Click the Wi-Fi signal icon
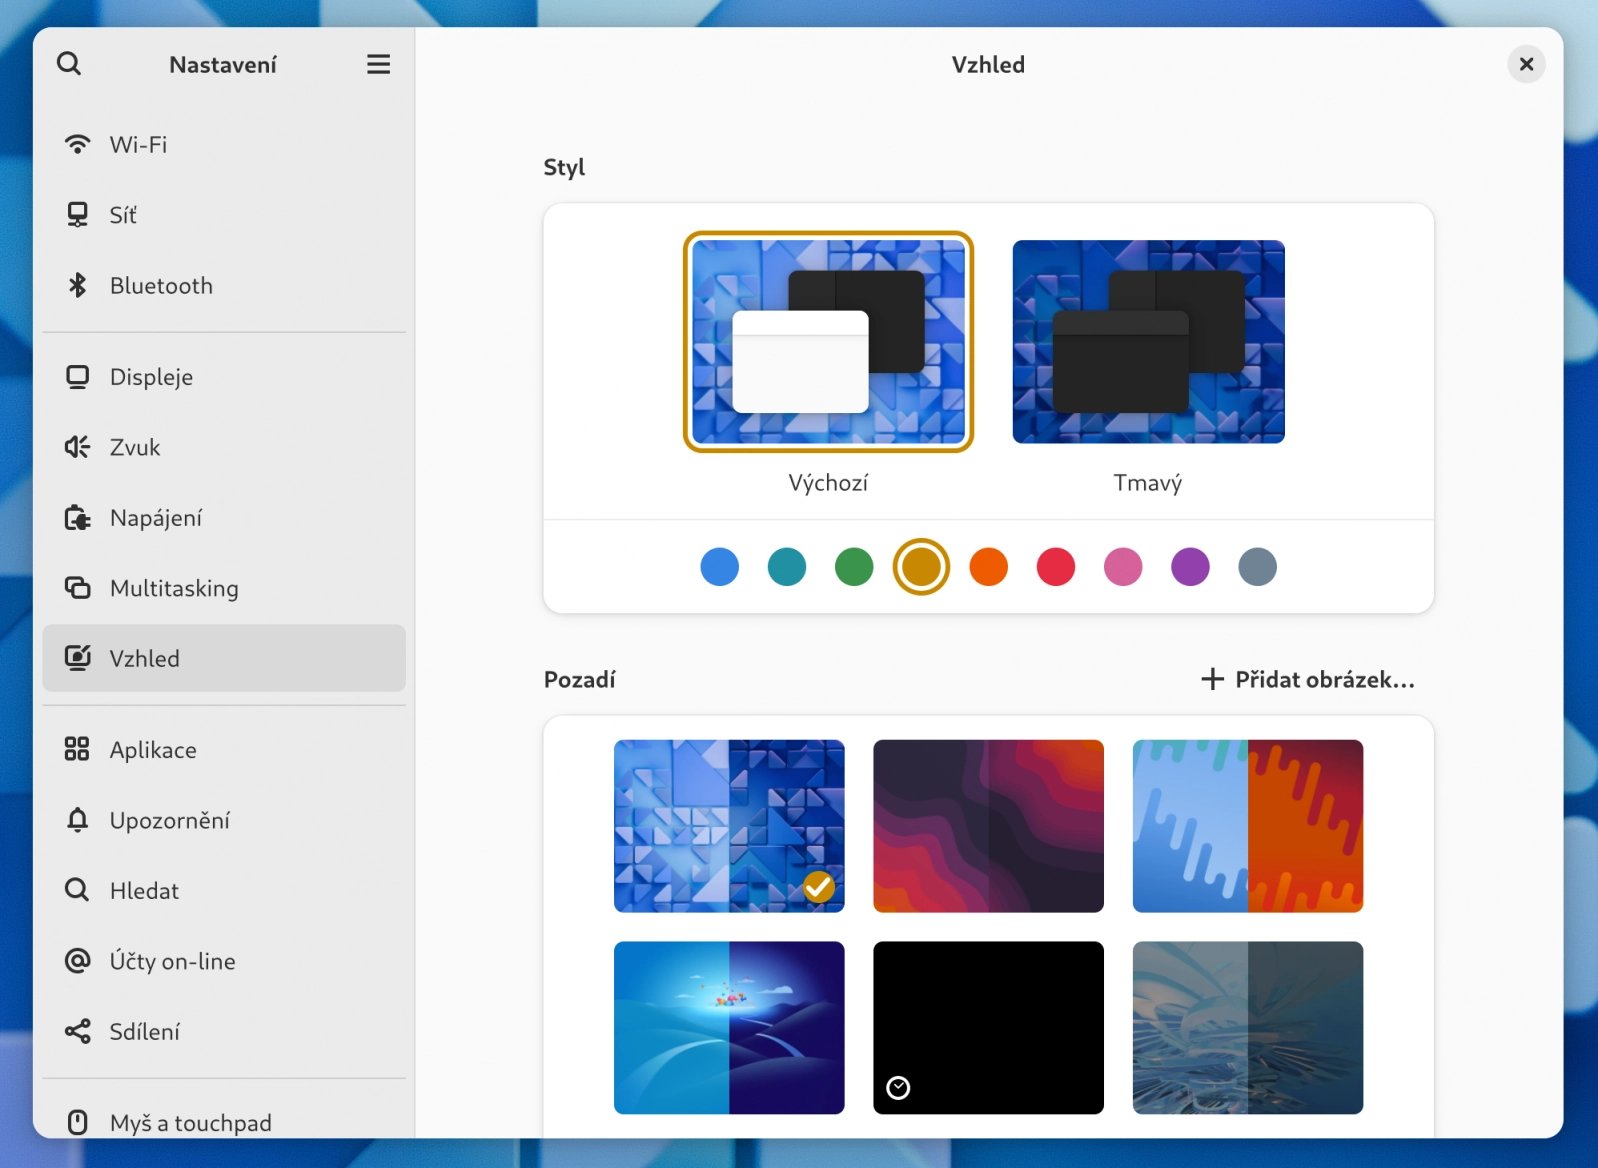Screen dimensions: 1598x1168 tap(77, 144)
